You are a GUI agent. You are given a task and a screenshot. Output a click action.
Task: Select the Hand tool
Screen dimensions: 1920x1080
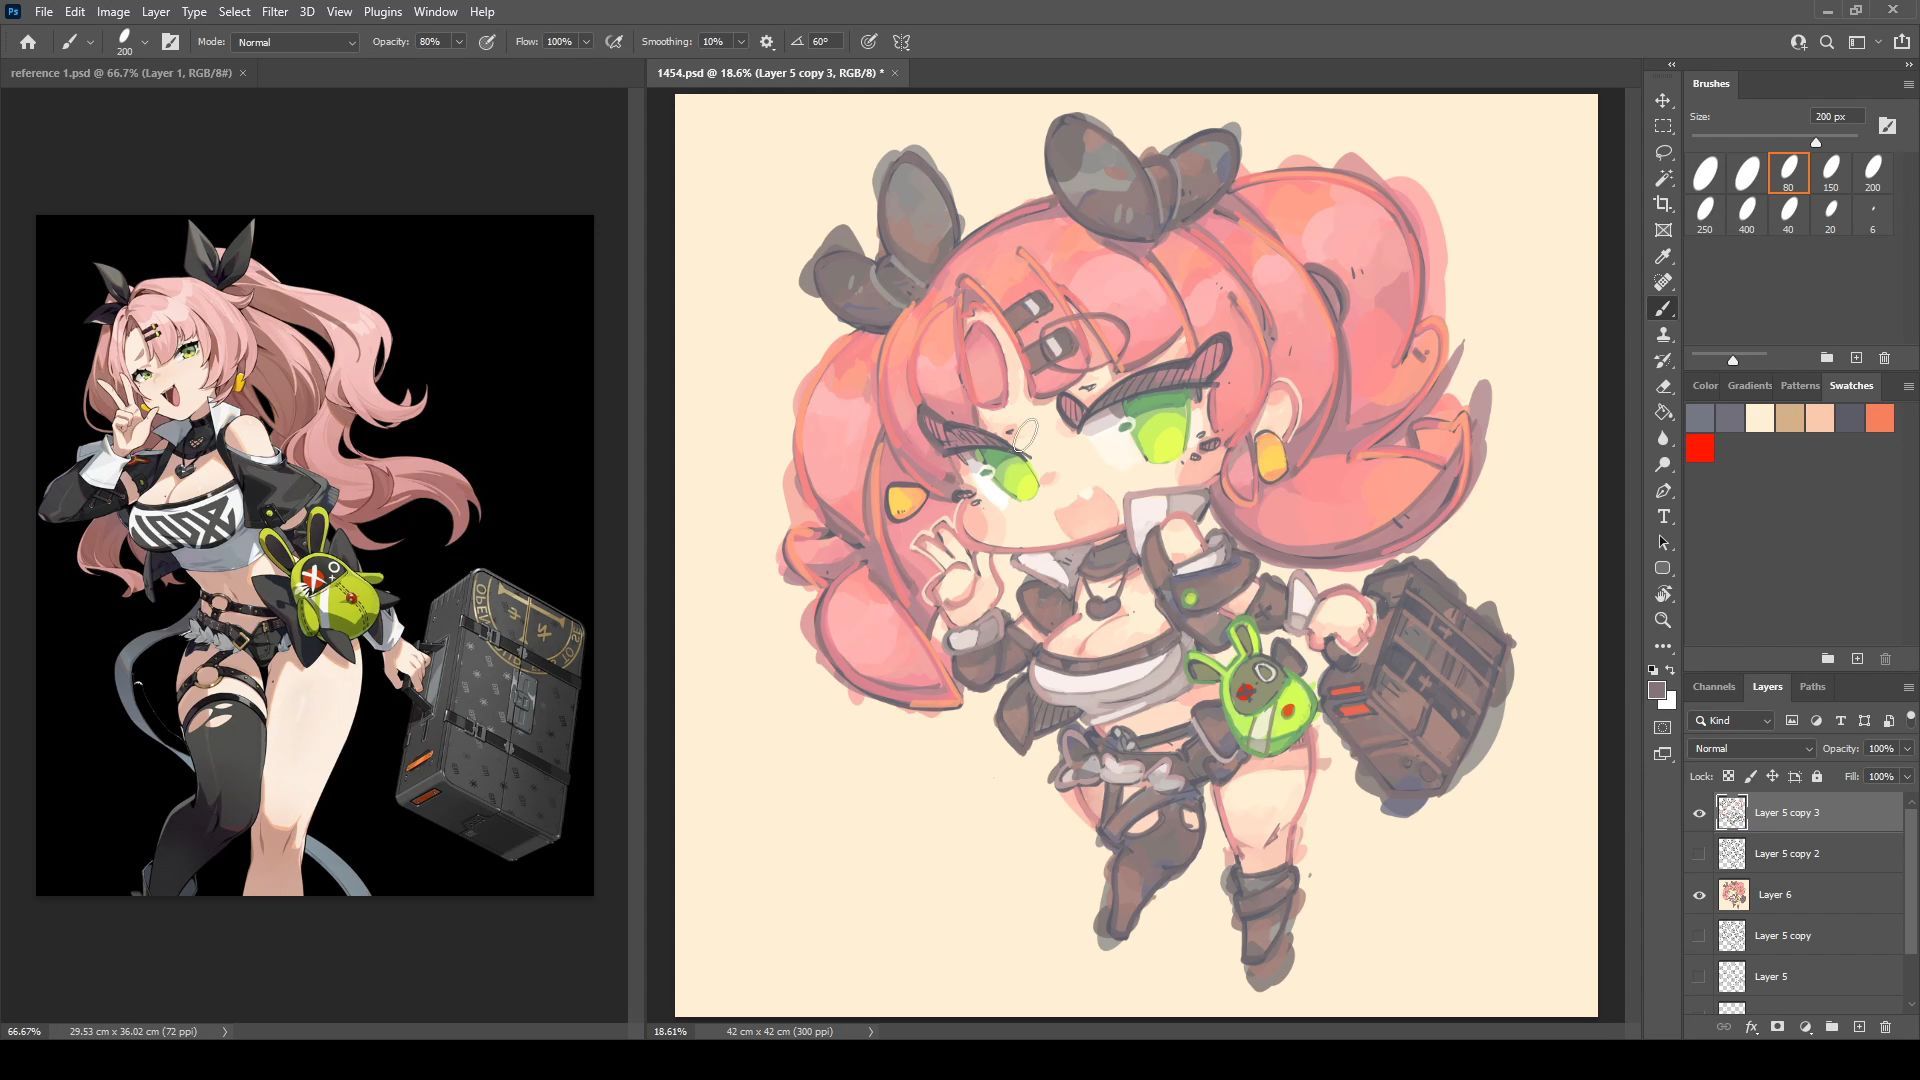coord(1663,595)
